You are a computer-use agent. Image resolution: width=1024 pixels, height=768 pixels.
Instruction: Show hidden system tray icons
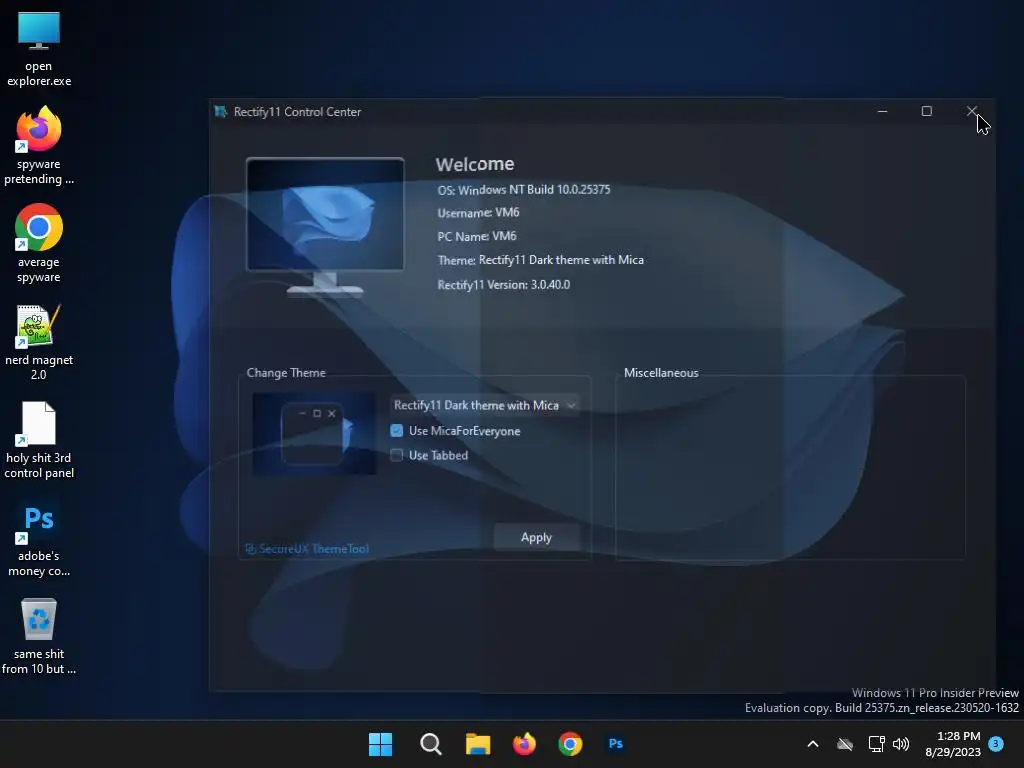[813, 744]
